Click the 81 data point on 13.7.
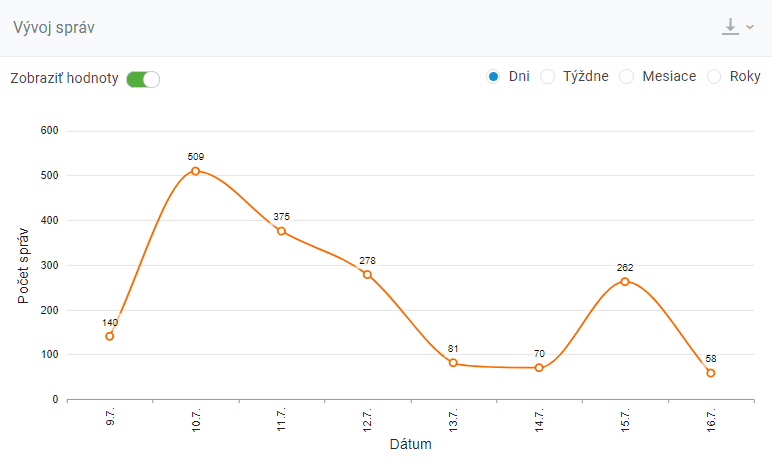The height and width of the screenshot is (467, 772). click(453, 363)
